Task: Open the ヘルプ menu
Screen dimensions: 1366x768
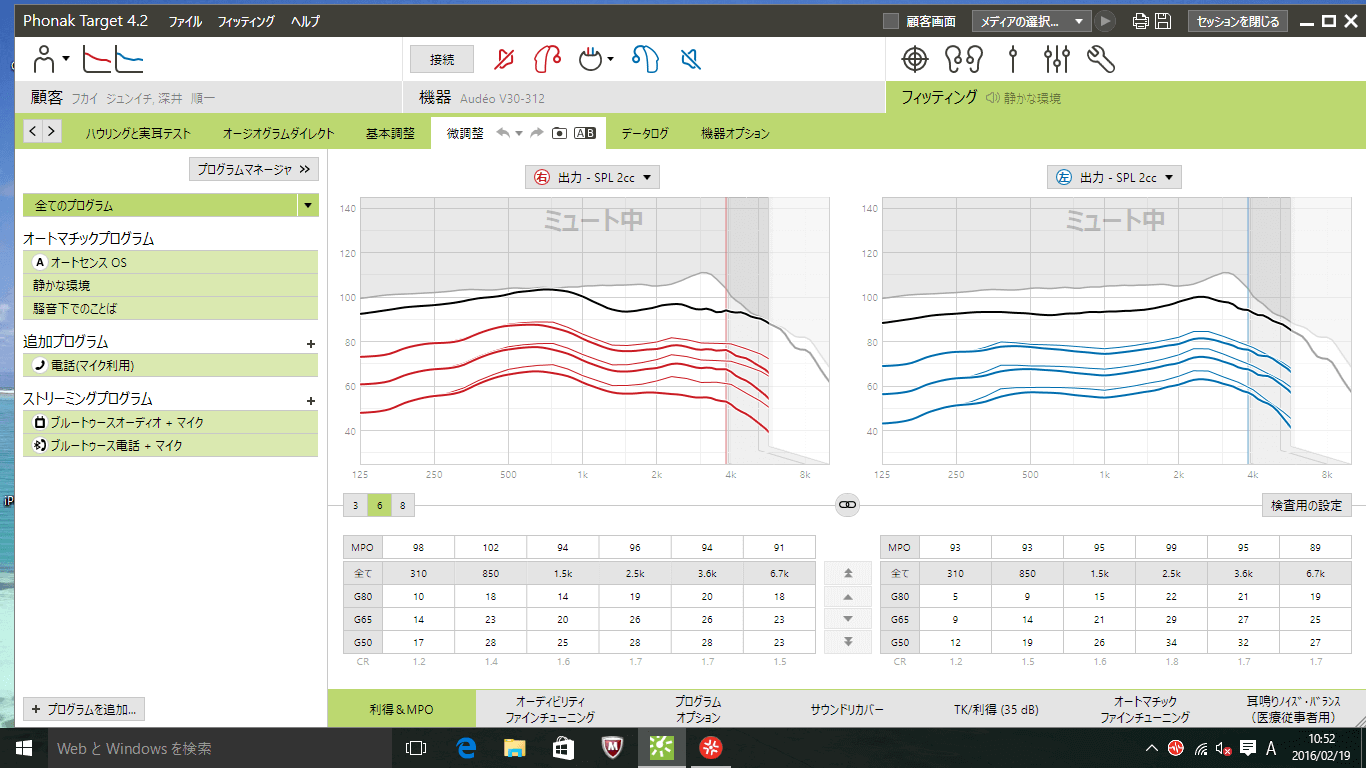Action: pyautogui.click(x=306, y=21)
